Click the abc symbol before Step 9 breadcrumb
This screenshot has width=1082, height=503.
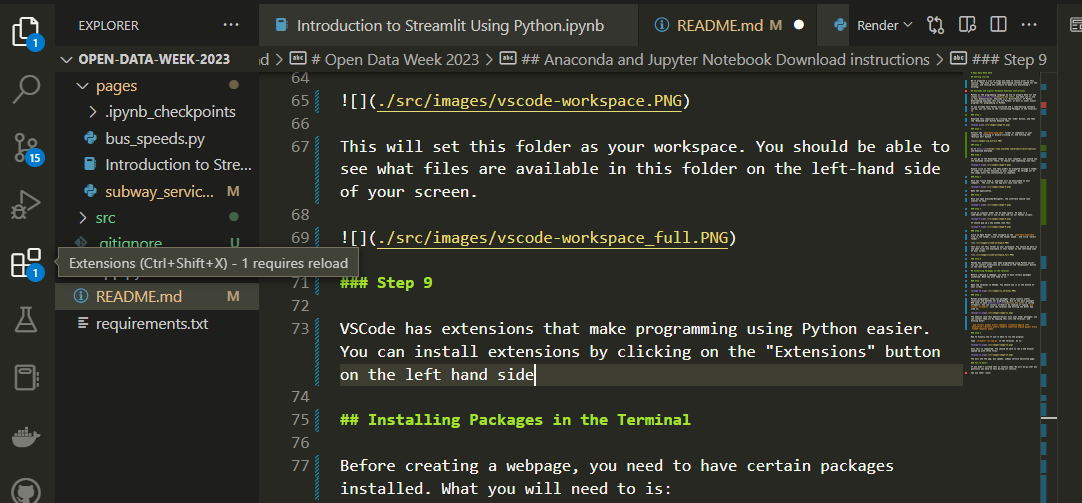pos(959,59)
